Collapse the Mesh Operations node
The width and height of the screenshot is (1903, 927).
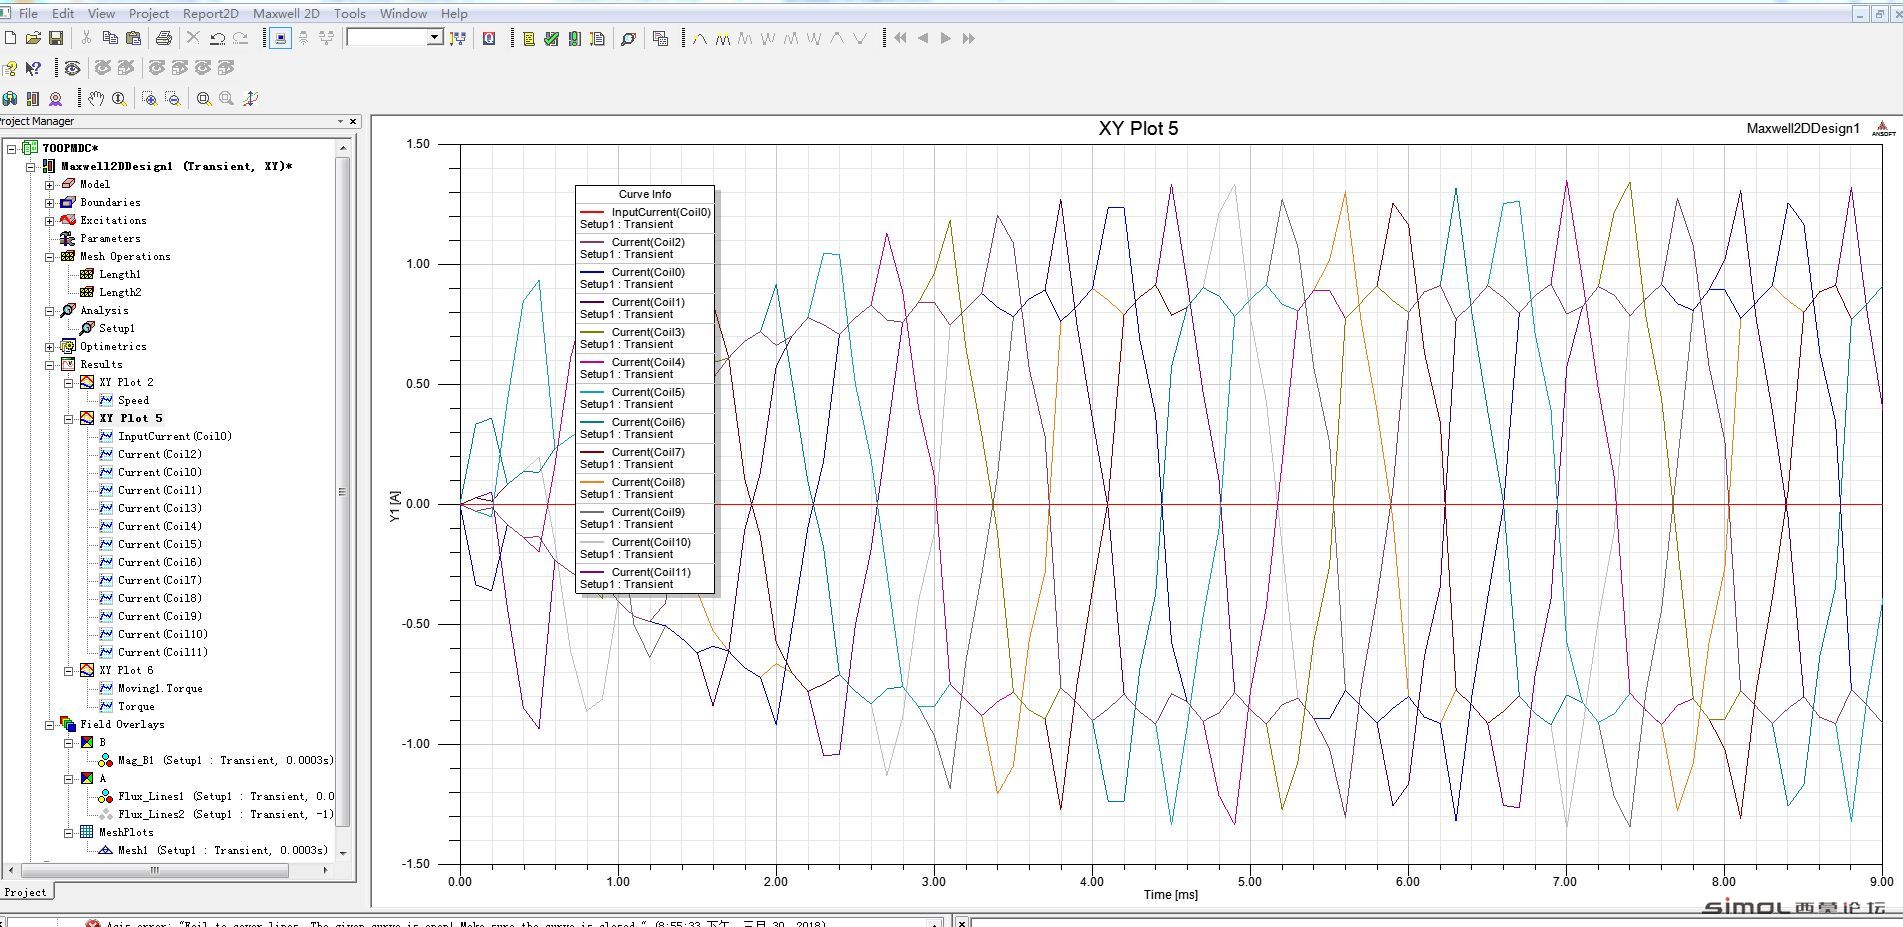tap(49, 256)
